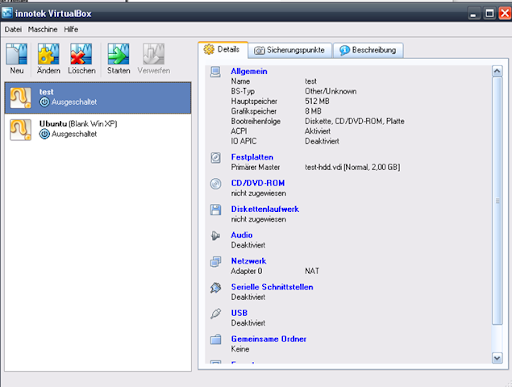The height and width of the screenshot is (387, 512).
Task: Select the Ubuntu (Blank Win XP) machine
Action: click(98, 130)
